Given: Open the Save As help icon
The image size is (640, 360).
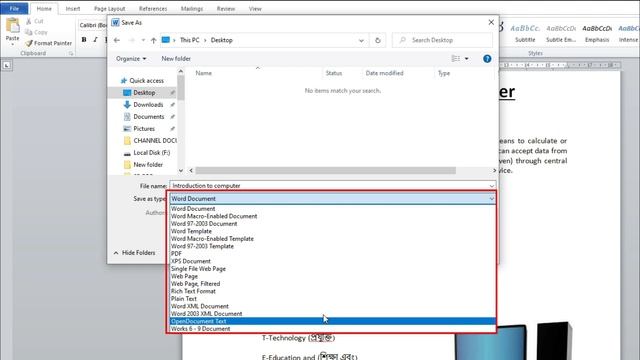Looking at the screenshot, I should pyautogui.click(x=487, y=58).
